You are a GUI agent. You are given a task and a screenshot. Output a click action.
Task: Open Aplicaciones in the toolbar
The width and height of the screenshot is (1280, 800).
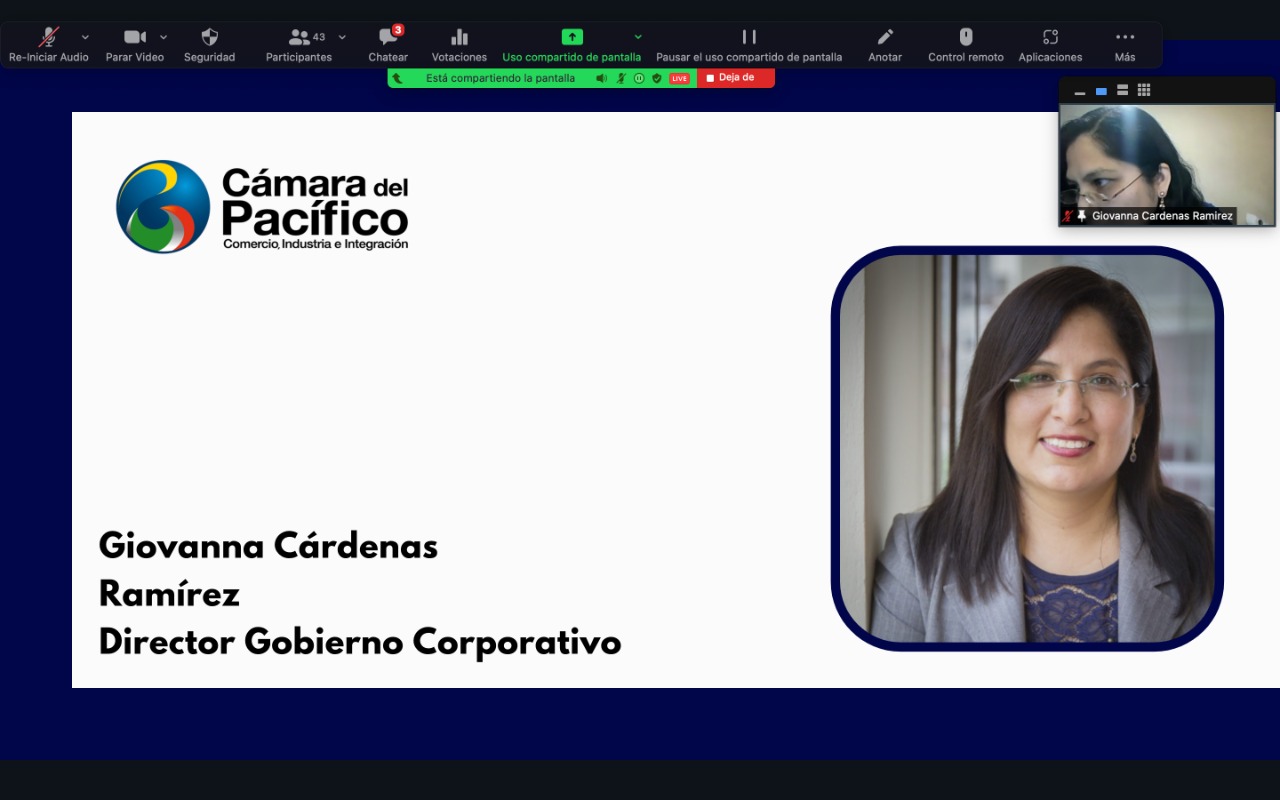1050,44
